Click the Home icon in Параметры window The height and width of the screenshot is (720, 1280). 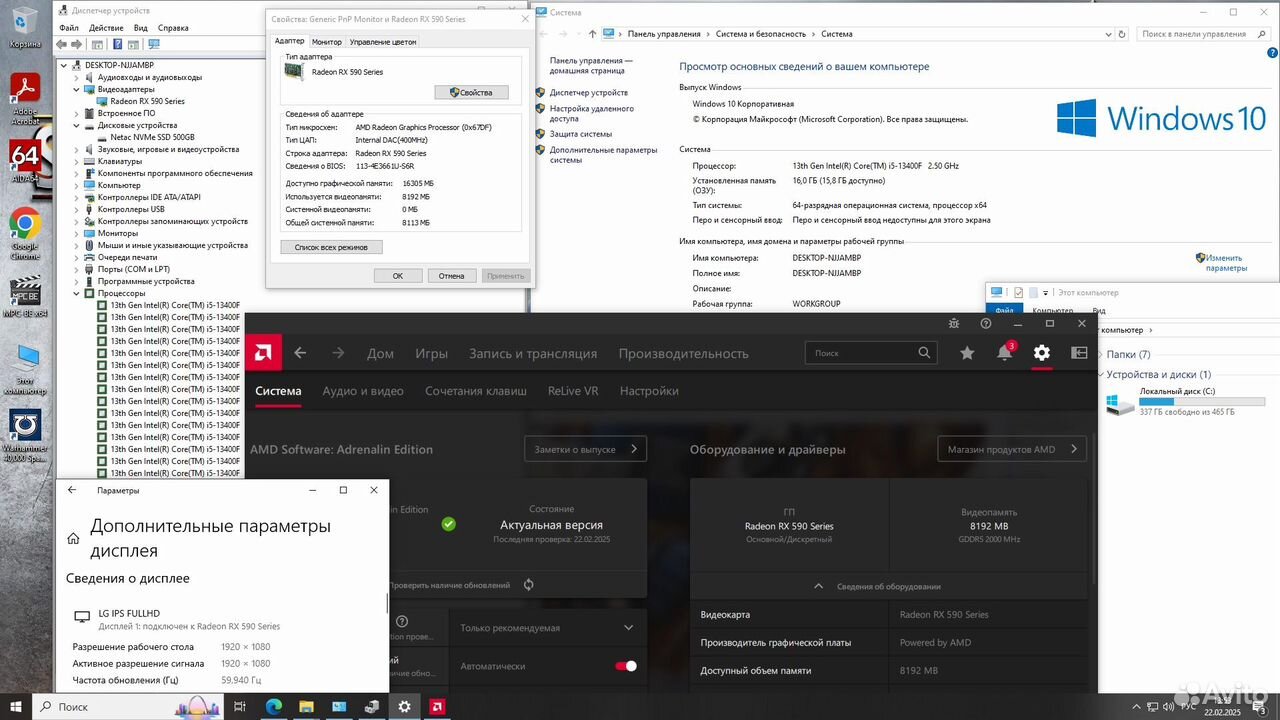(73, 538)
